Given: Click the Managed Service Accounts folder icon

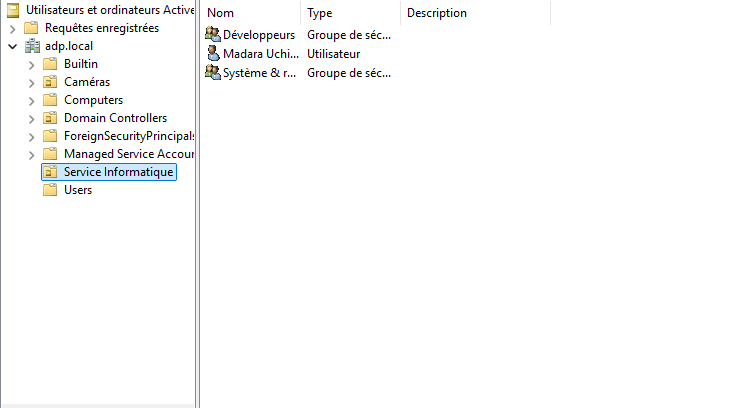Looking at the screenshot, I should click(x=50, y=154).
